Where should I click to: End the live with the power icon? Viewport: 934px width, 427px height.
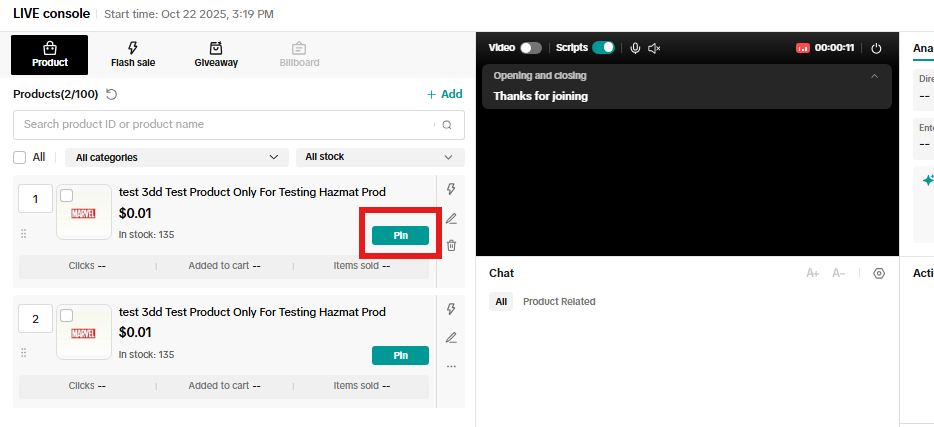(877, 48)
